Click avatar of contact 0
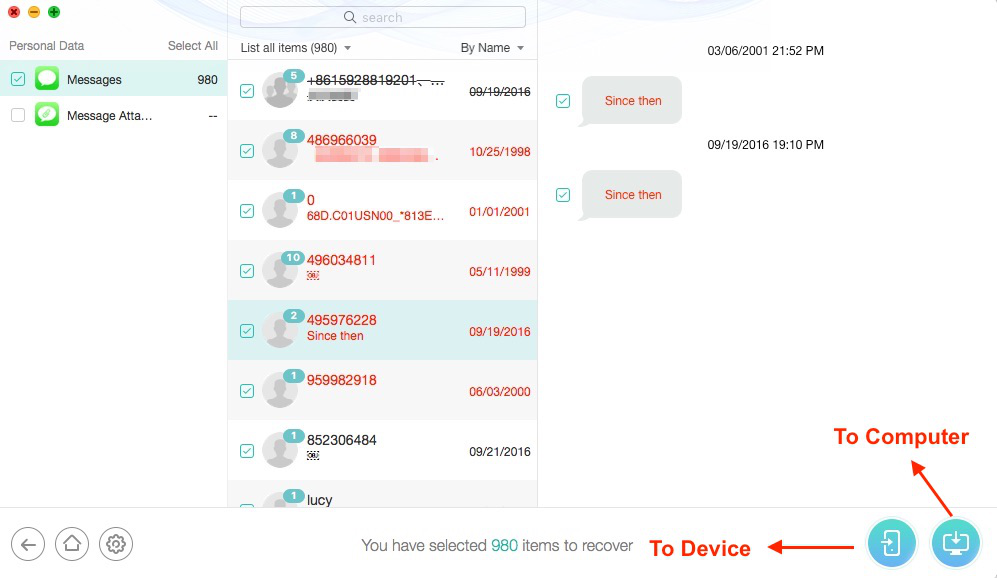997x578 pixels. click(x=280, y=210)
